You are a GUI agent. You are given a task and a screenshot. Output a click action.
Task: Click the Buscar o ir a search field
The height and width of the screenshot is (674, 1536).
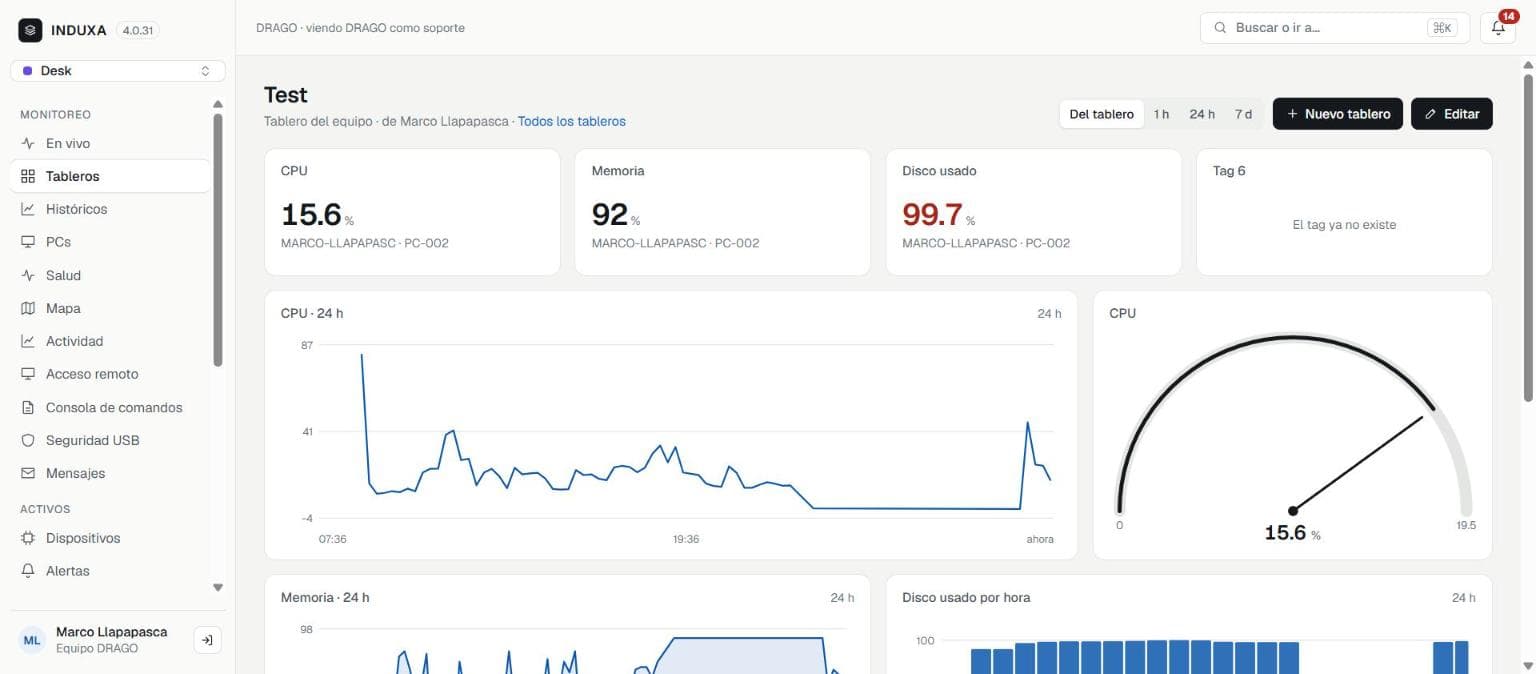[1334, 28]
